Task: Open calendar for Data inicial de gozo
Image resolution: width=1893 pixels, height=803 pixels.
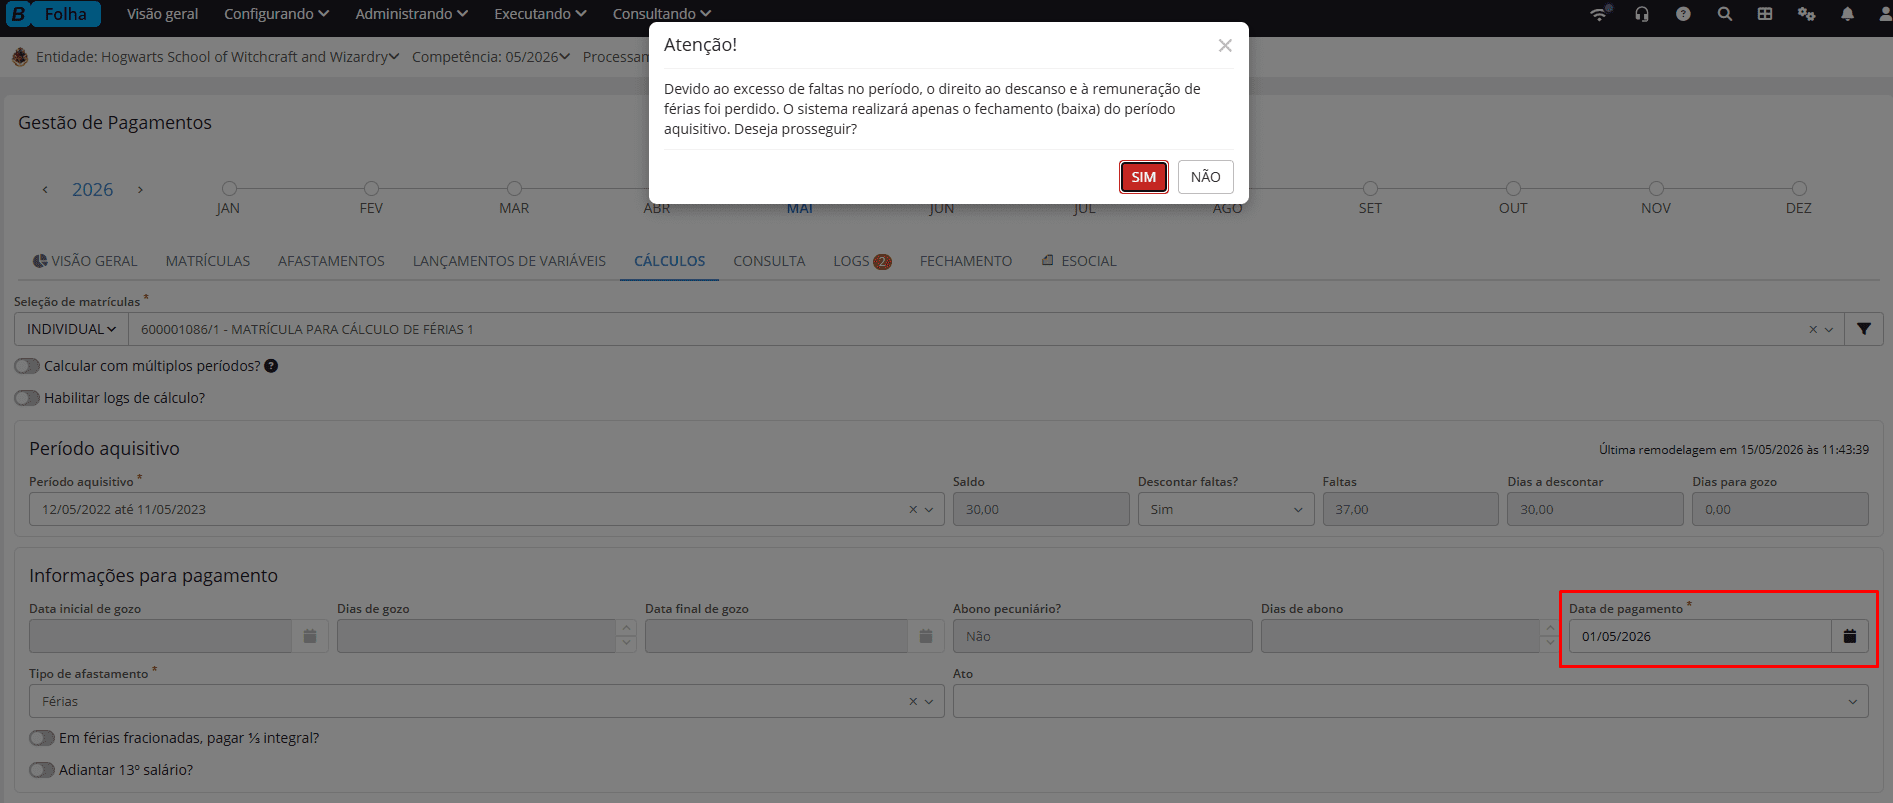Action: [310, 636]
